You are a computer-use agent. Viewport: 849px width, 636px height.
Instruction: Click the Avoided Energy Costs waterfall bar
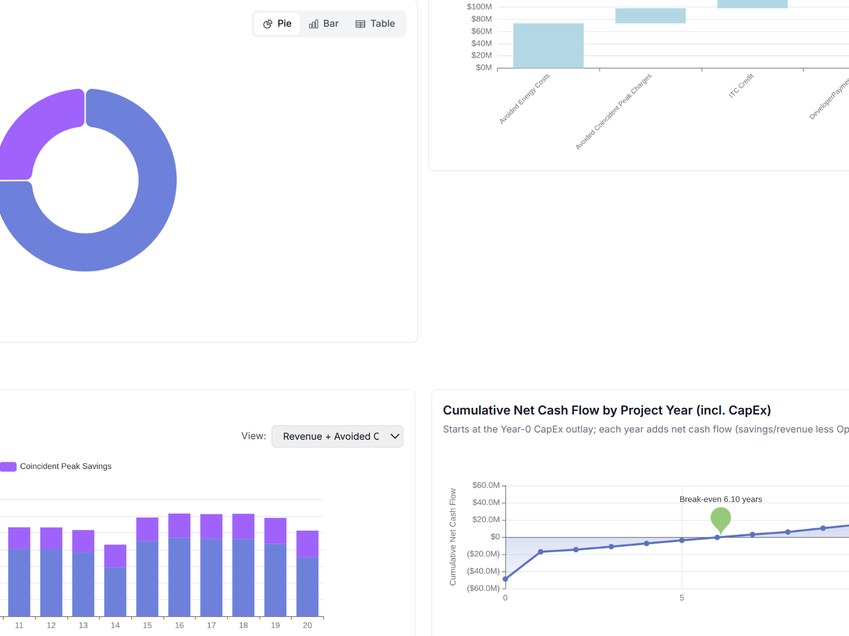(548, 45)
